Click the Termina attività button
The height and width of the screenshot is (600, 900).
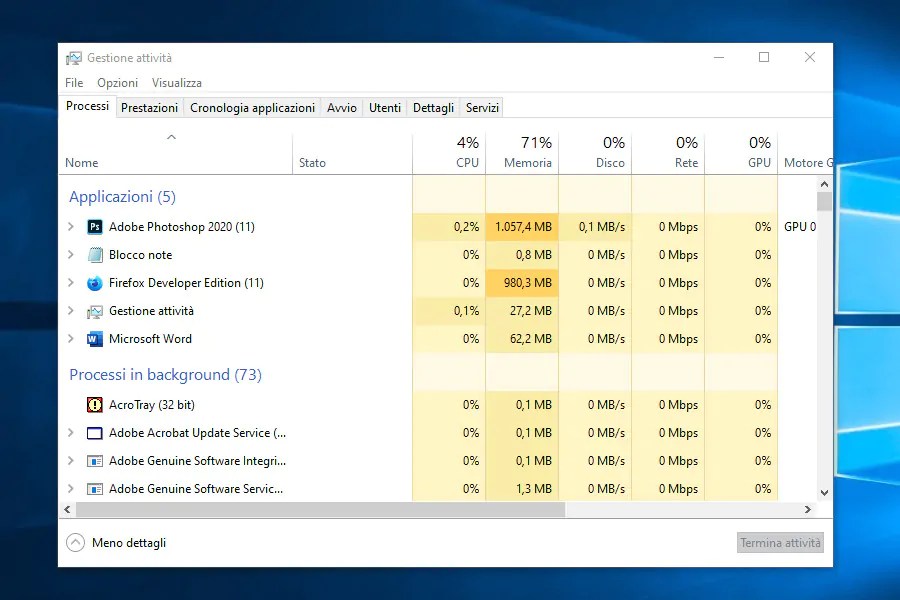click(x=780, y=543)
